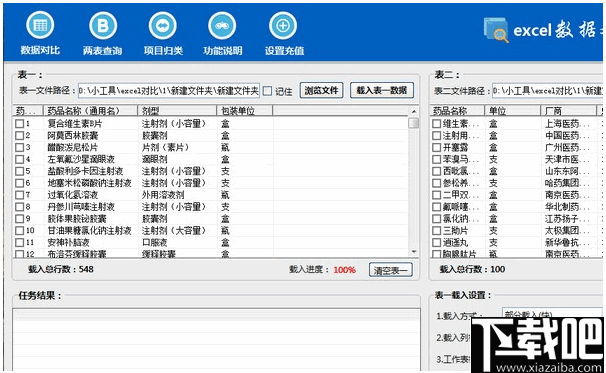This screenshot has height=373, width=606.
Task: Select 左氧氟沙星滴眼液 row text
Action: 81,159
